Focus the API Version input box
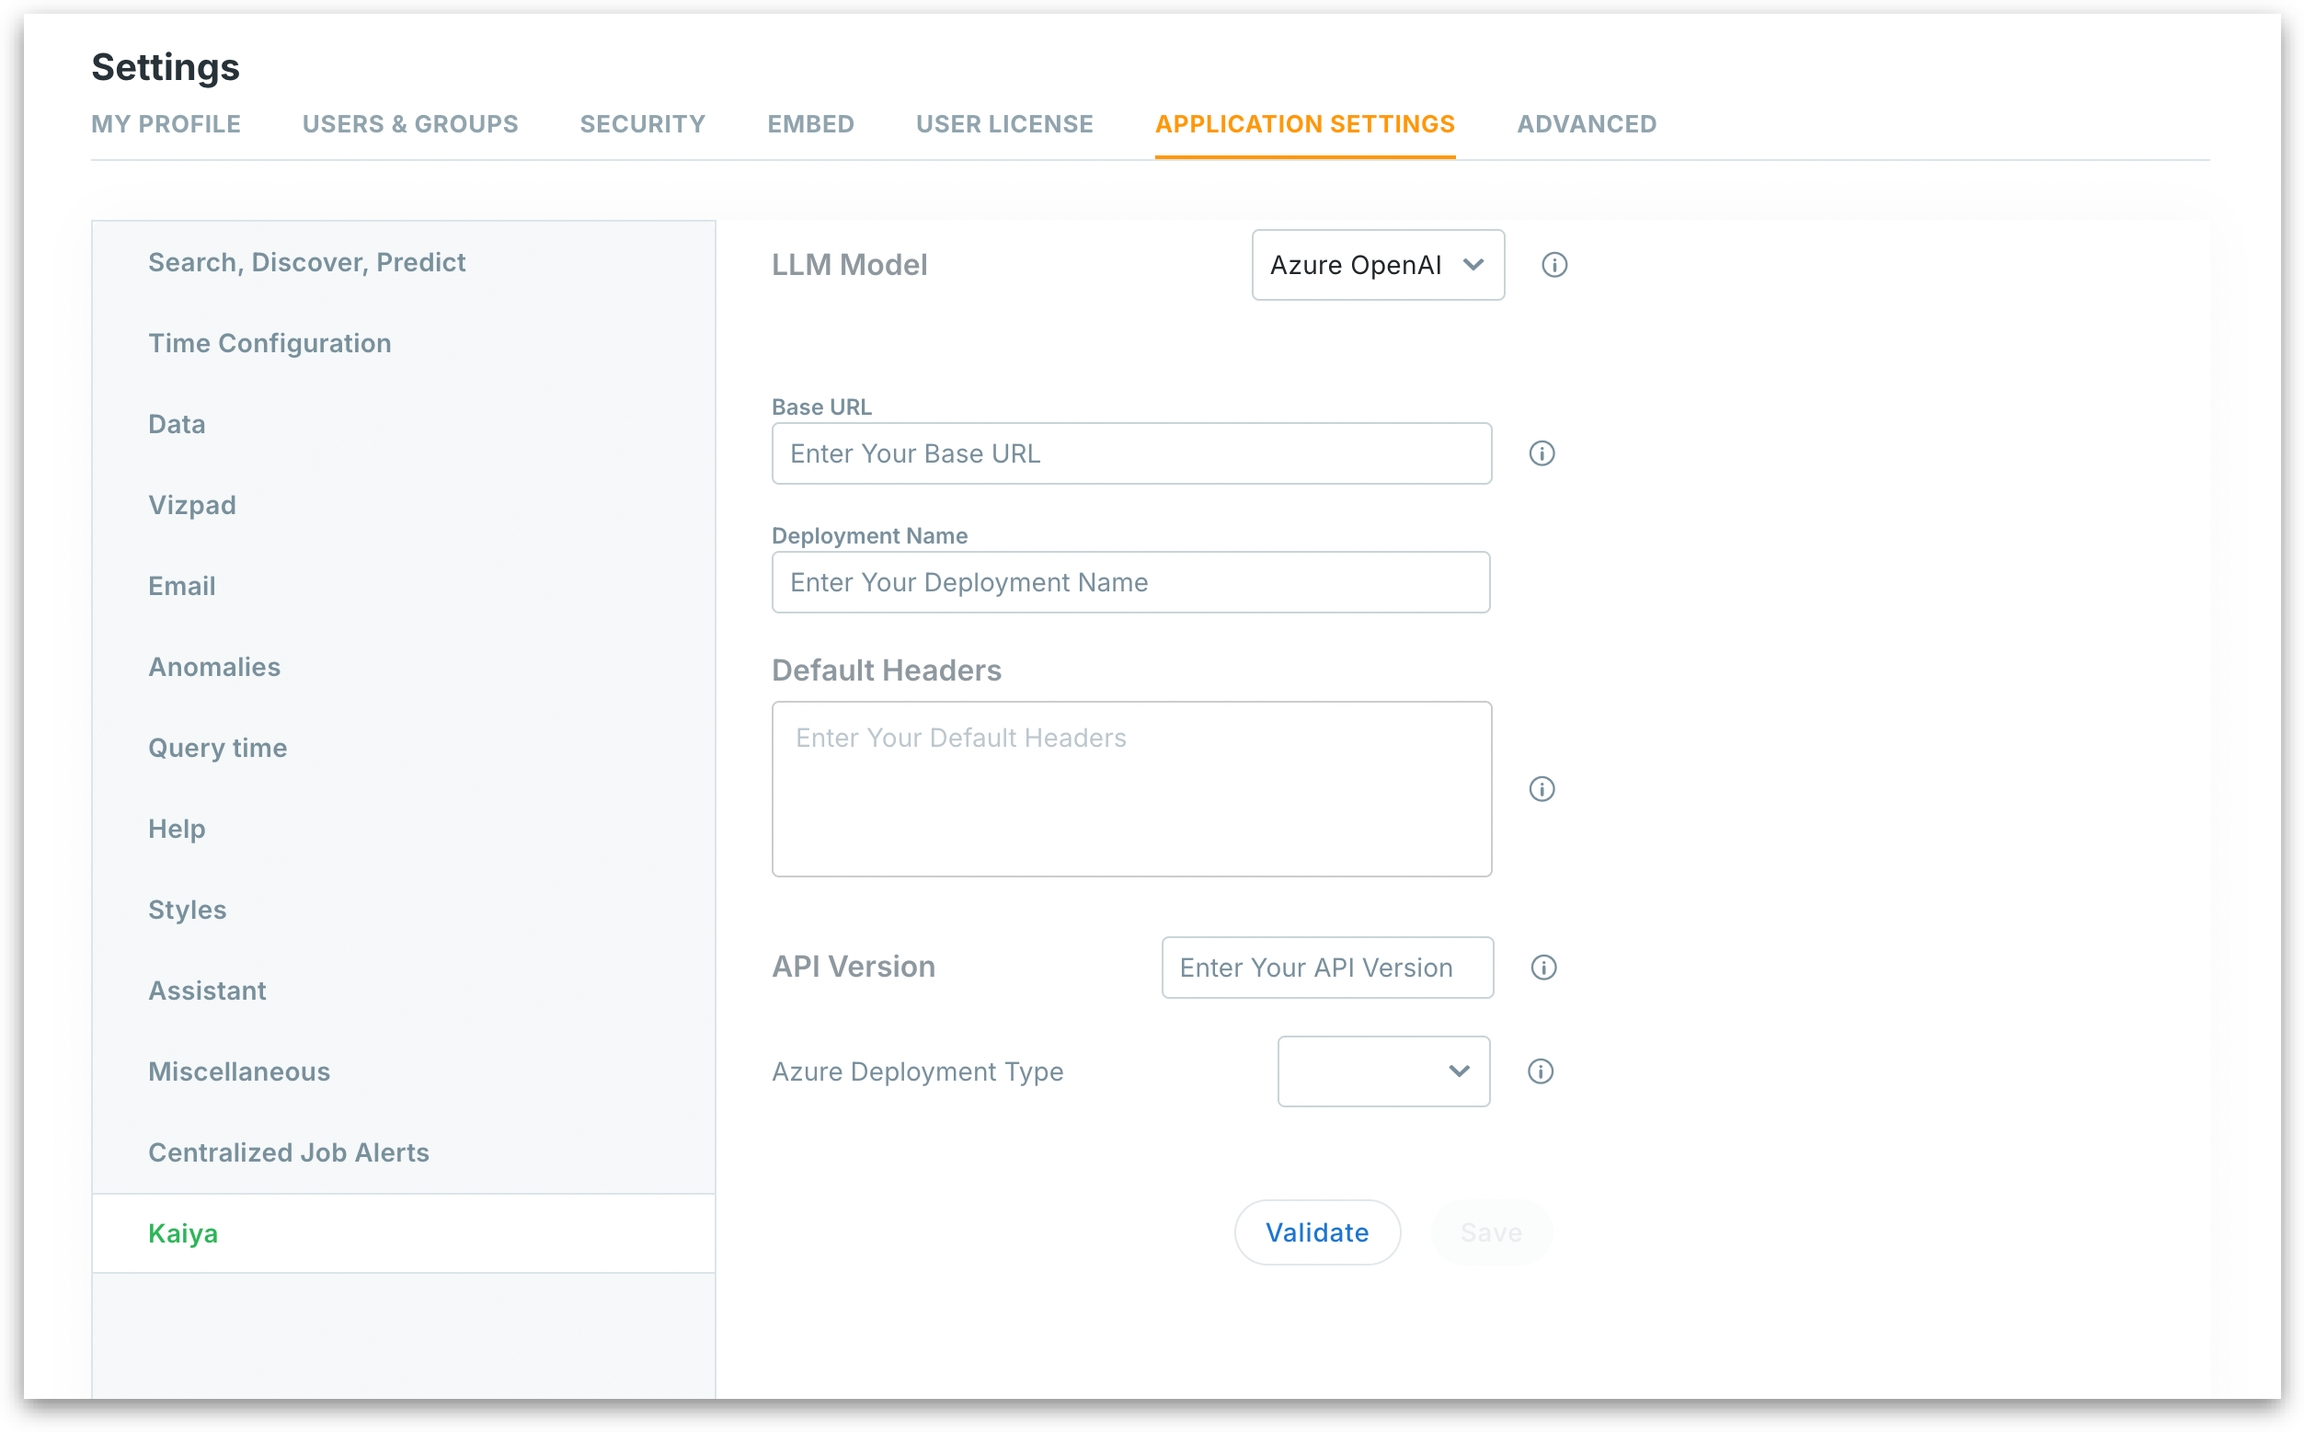The height and width of the screenshot is (1432, 2304). tap(1327, 967)
